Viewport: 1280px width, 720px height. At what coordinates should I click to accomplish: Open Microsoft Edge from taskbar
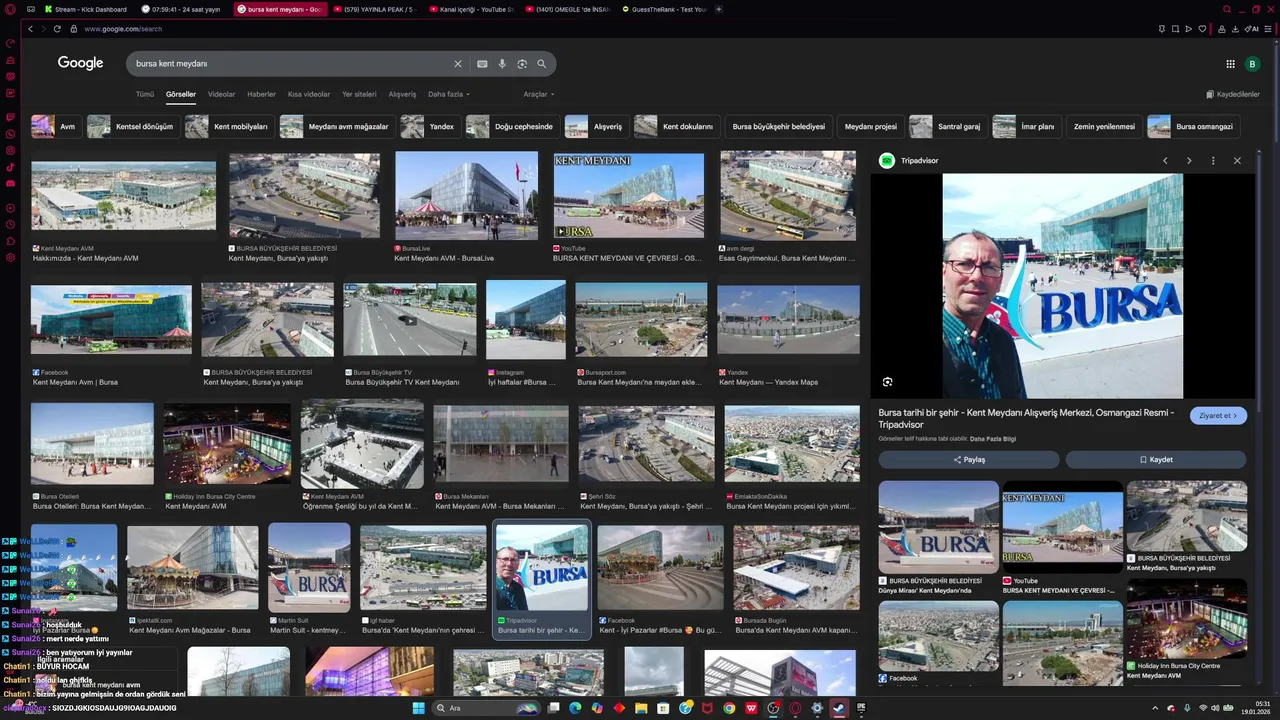(x=575, y=708)
